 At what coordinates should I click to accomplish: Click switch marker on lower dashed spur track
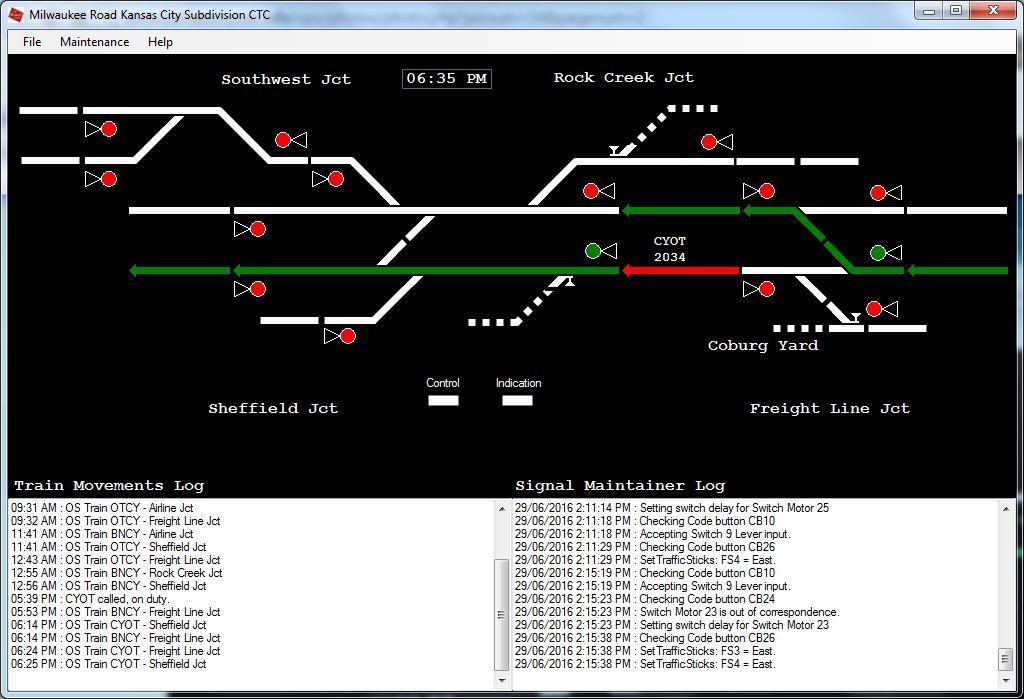pyautogui.click(x=569, y=282)
